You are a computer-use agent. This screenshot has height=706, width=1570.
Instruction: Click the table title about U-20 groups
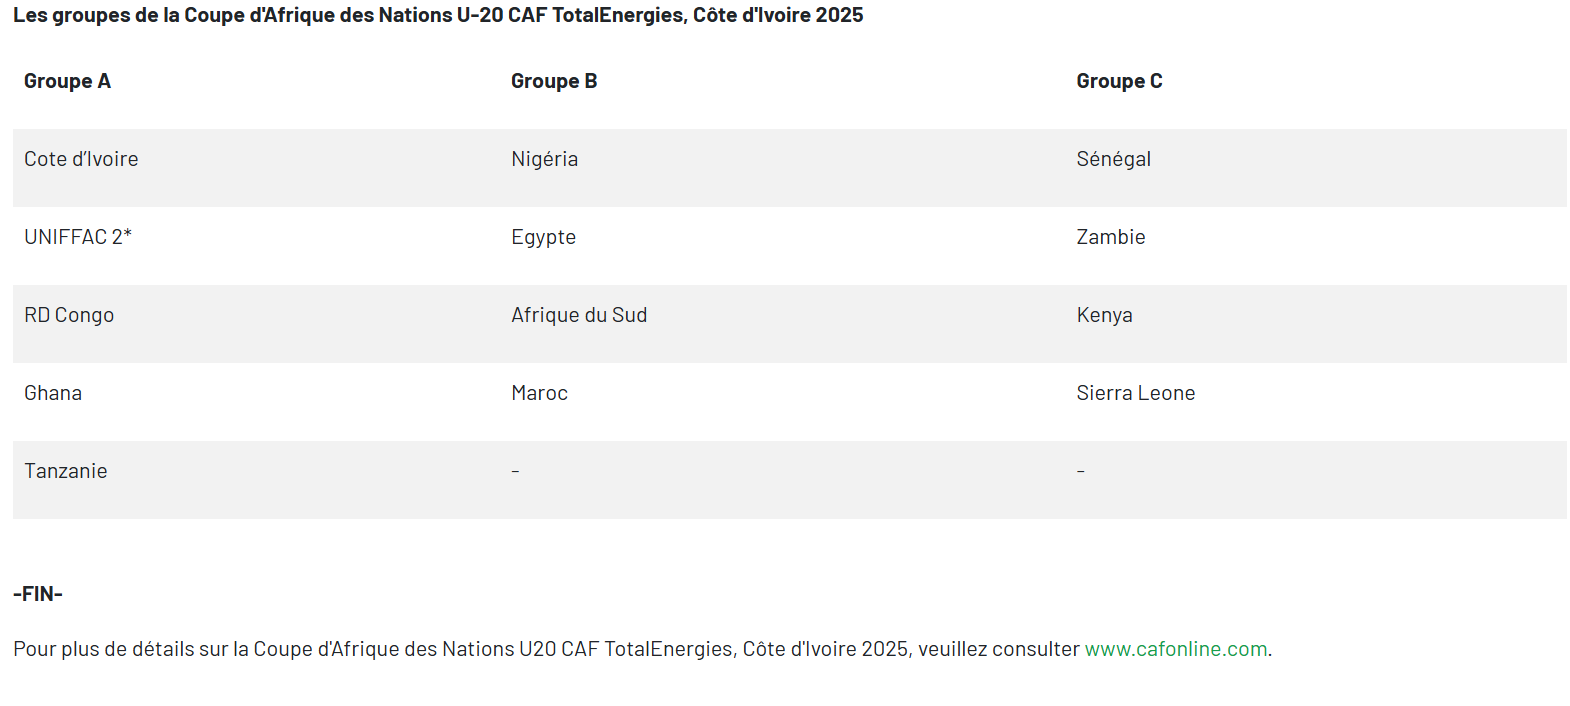click(438, 15)
